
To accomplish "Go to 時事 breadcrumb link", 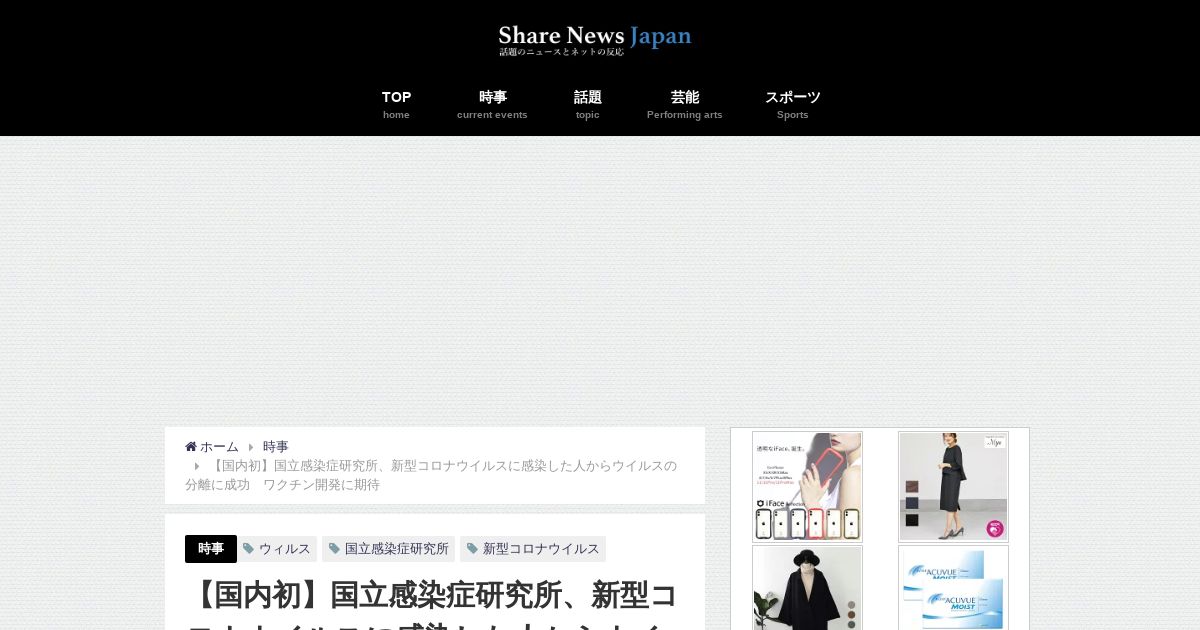I will coord(276,447).
